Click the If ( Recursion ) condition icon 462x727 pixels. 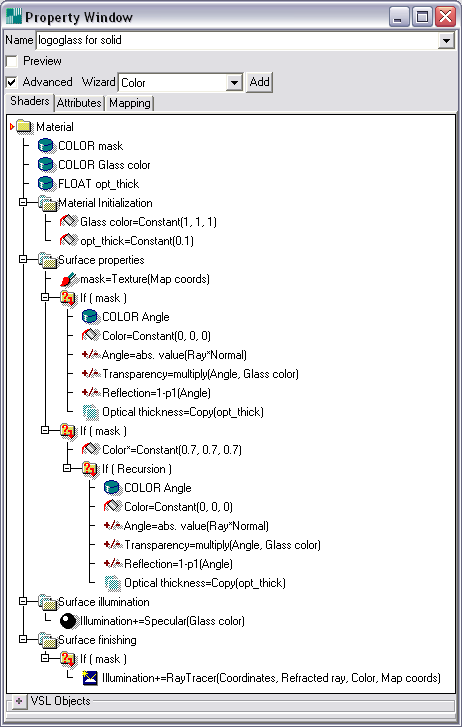(90, 469)
